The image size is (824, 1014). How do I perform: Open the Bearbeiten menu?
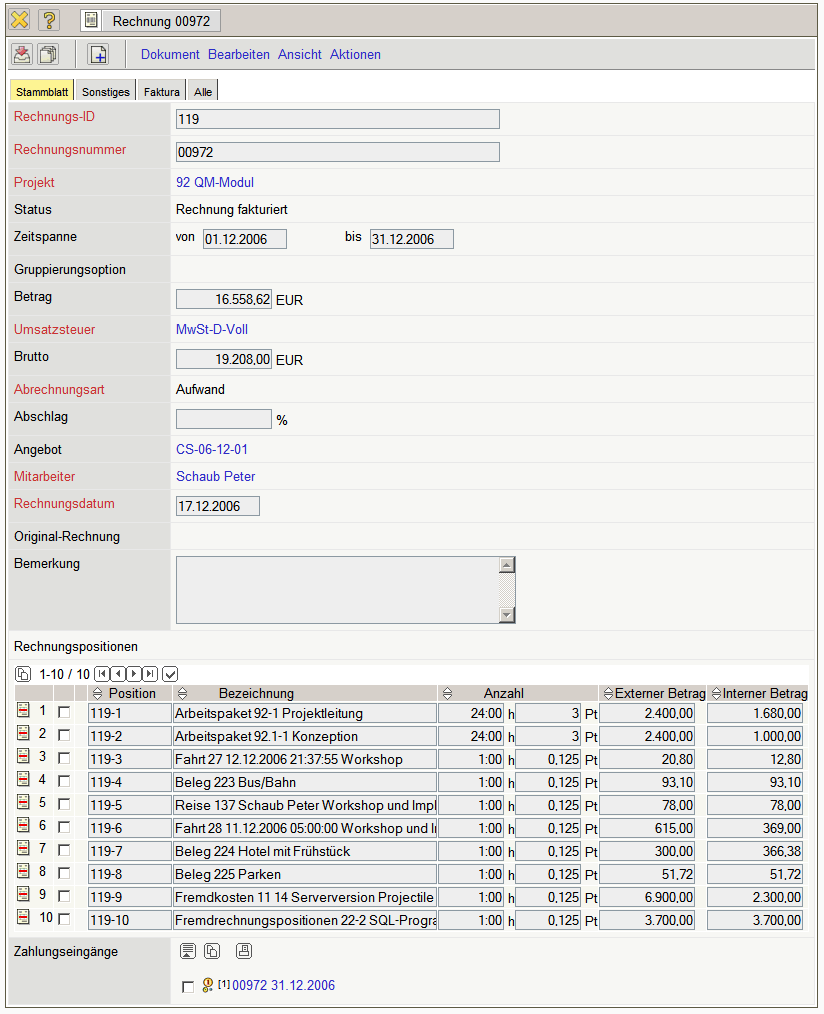238,55
